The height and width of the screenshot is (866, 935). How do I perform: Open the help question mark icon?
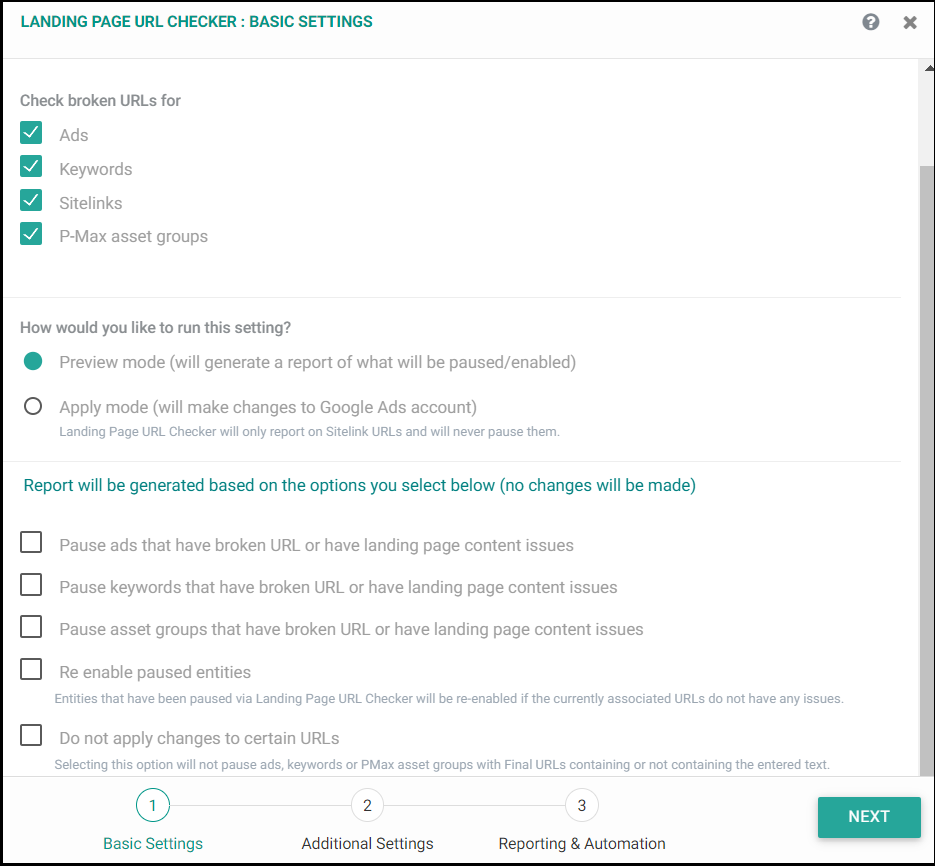871,22
